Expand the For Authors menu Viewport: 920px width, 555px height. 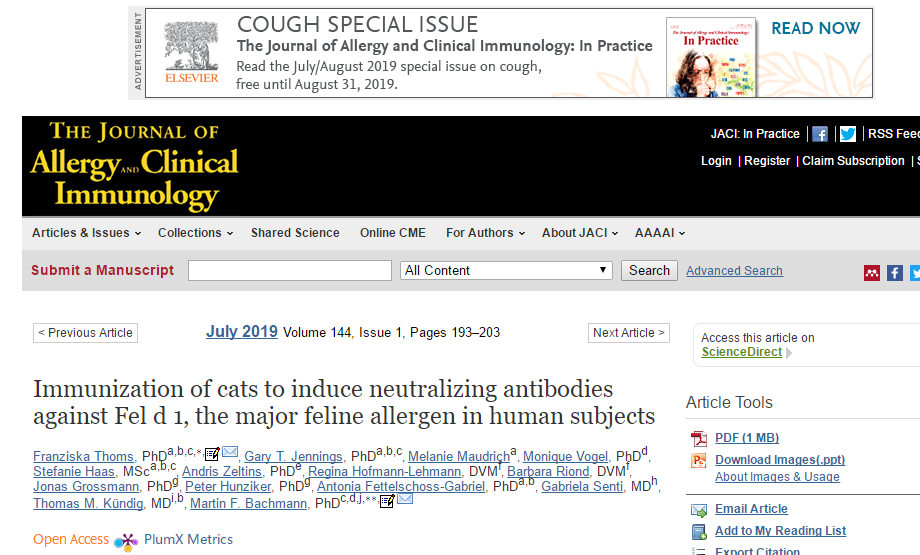tap(485, 233)
